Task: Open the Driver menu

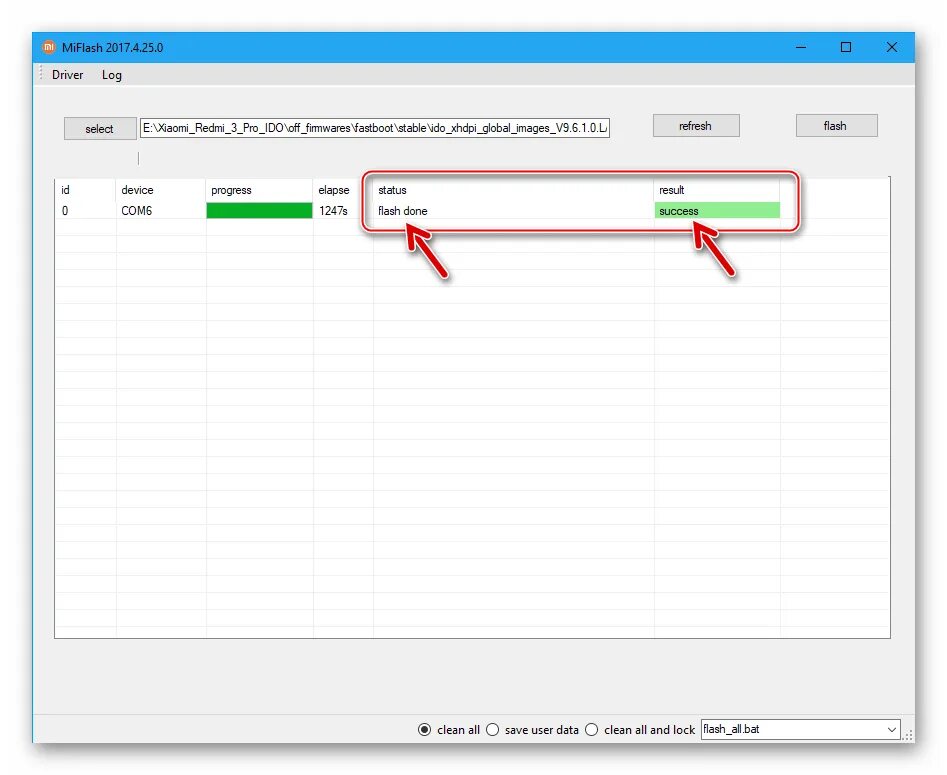Action: tap(68, 75)
